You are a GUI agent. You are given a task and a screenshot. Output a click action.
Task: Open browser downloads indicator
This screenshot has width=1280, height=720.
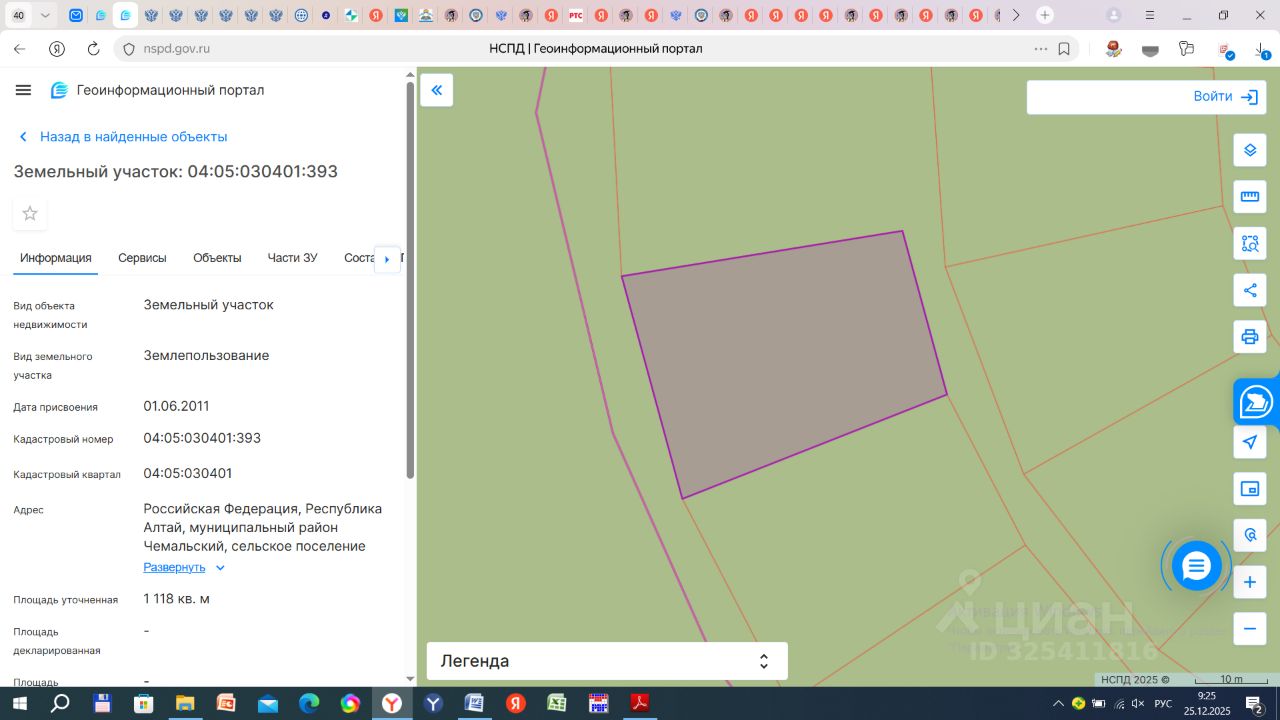pos(1262,49)
